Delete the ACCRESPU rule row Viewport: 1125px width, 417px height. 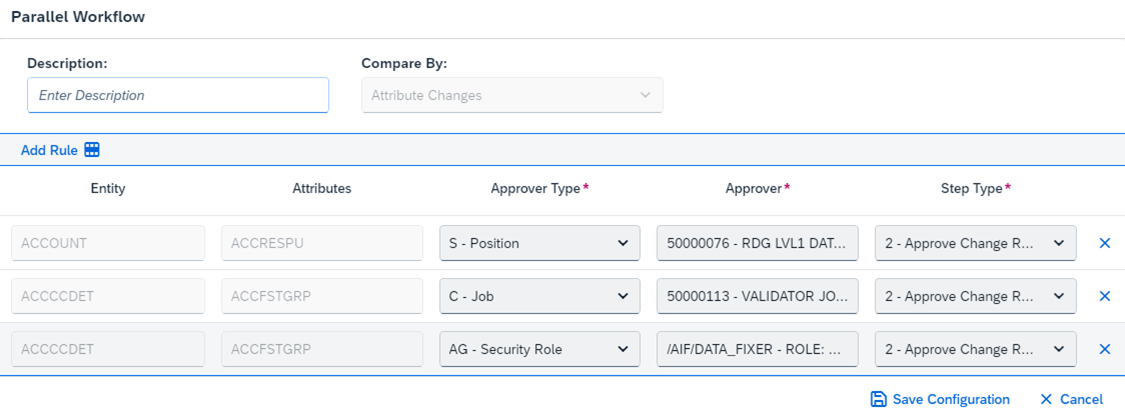(x=1105, y=243)
